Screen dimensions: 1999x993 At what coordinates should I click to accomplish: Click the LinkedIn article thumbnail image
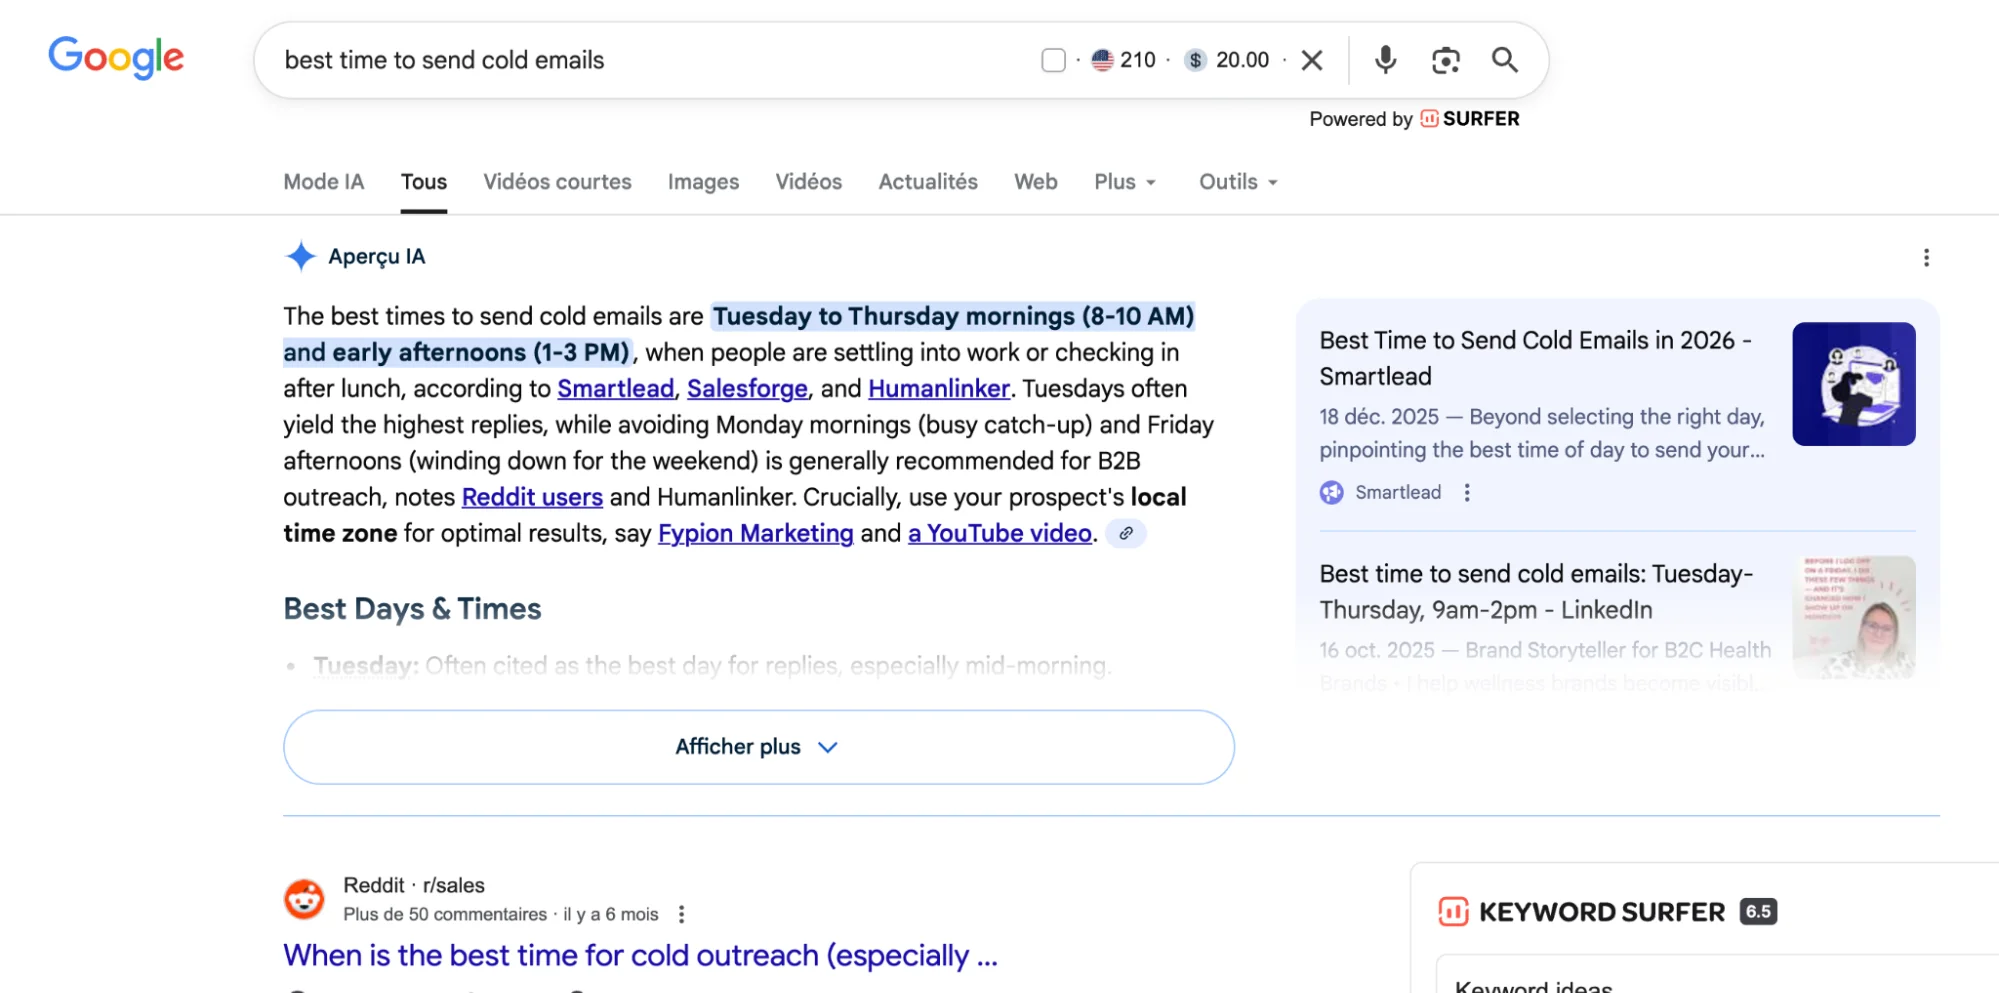pos(1853,617)
